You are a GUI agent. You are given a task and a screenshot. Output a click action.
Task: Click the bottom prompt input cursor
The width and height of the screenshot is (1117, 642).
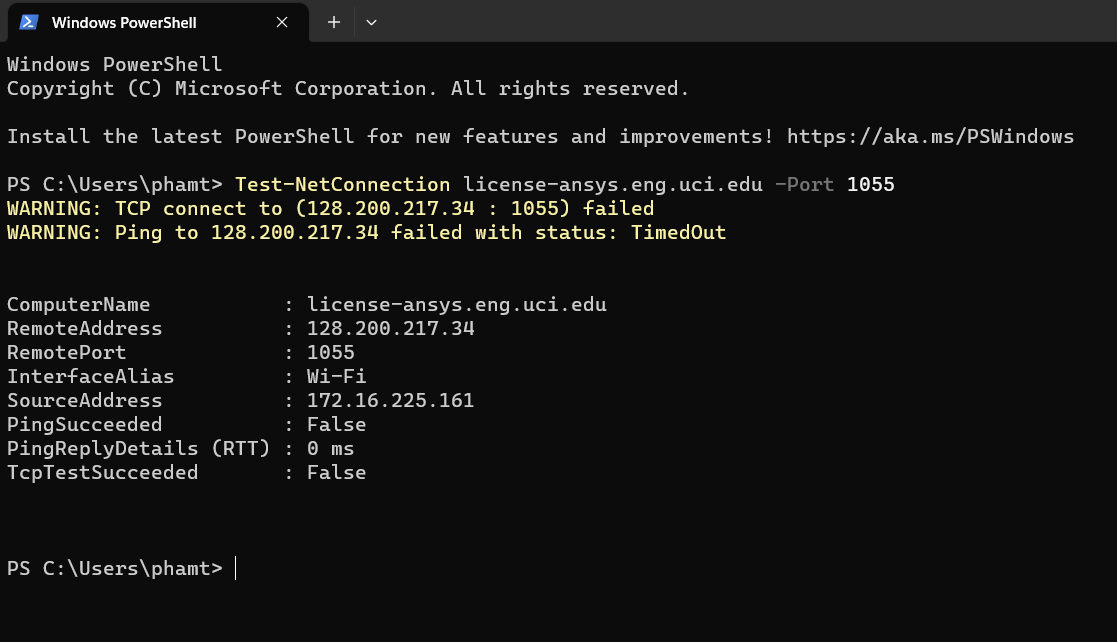236,569
